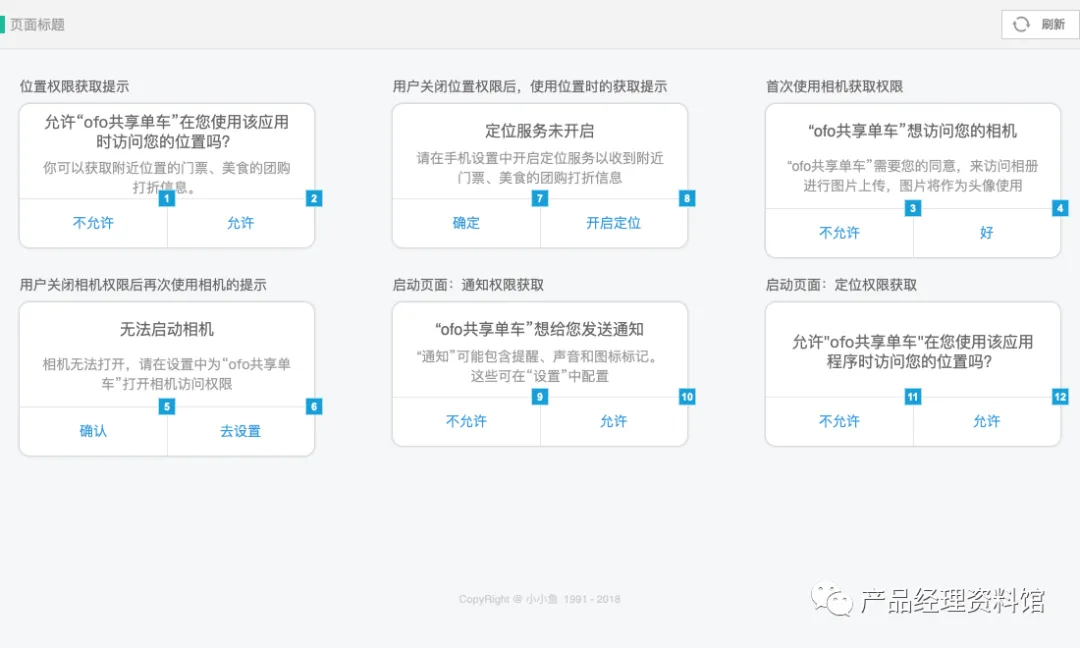The image size is (1080, 648).
Task: Click the section label 启动页面:定位权限获取
Action: pyautogui.click(x=841, y=284)
